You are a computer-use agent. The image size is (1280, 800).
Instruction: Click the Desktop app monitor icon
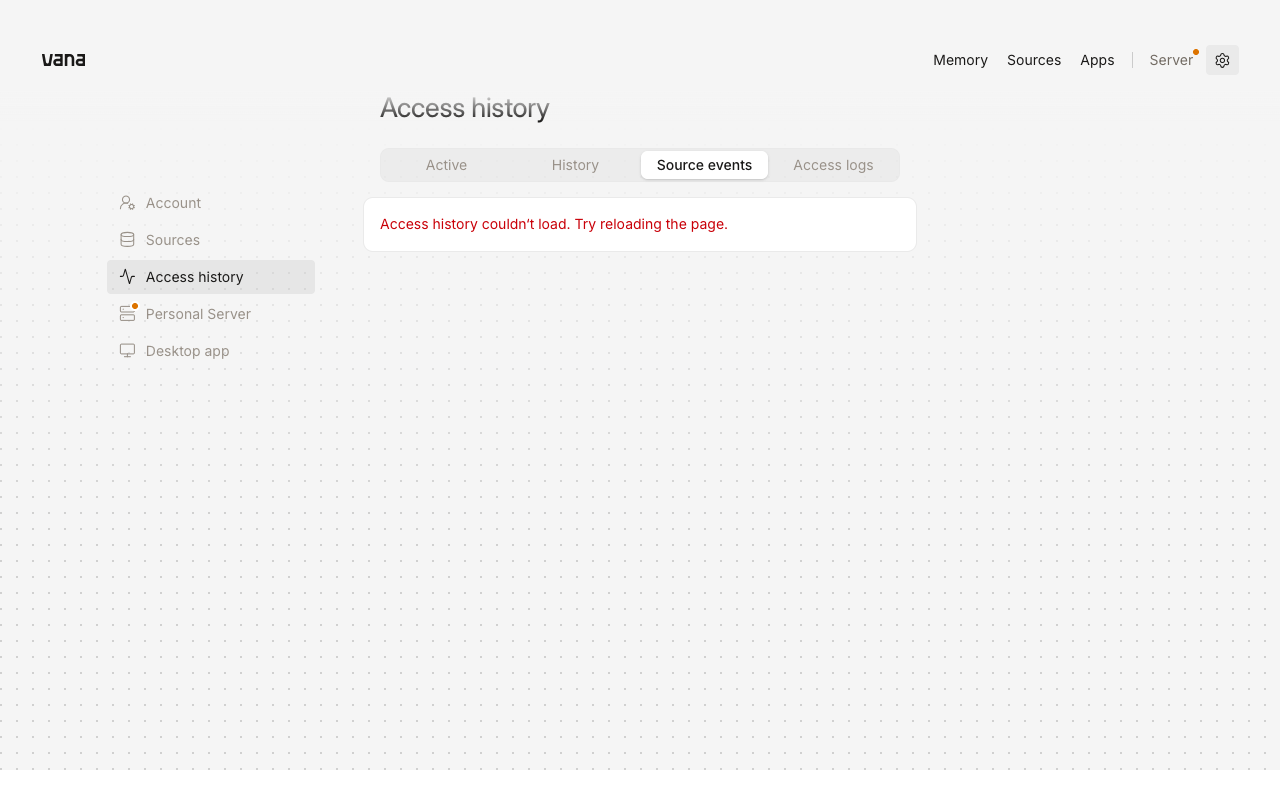(127, 351)
